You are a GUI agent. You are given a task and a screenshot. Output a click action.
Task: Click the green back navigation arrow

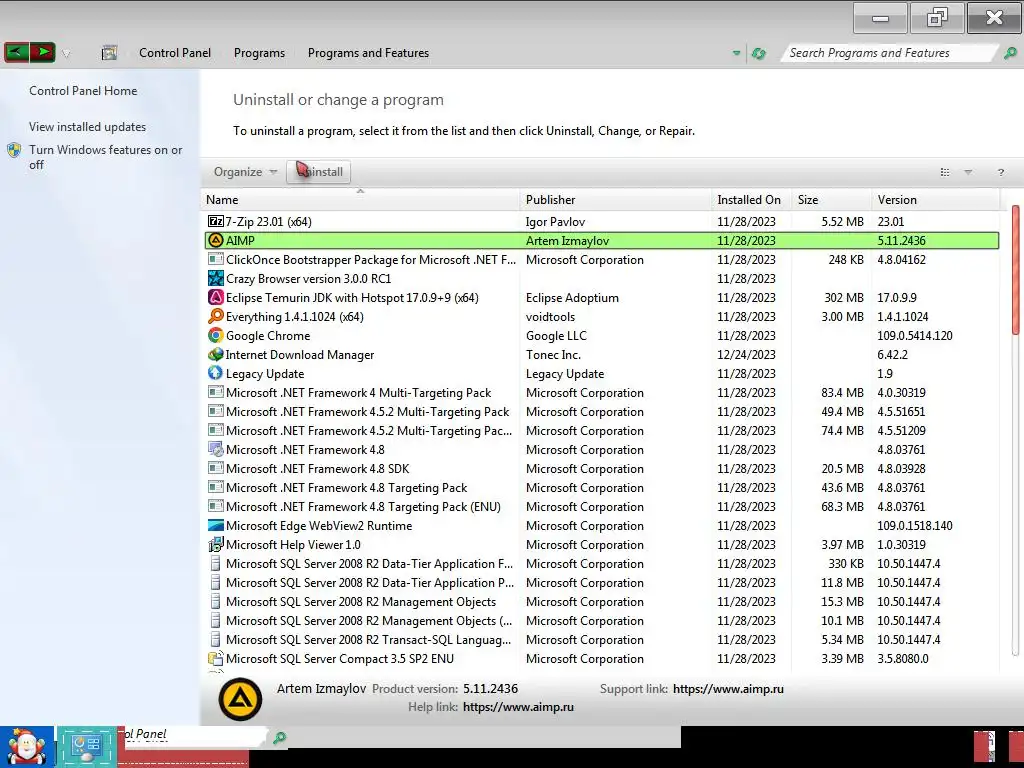[x=17, y=52]
